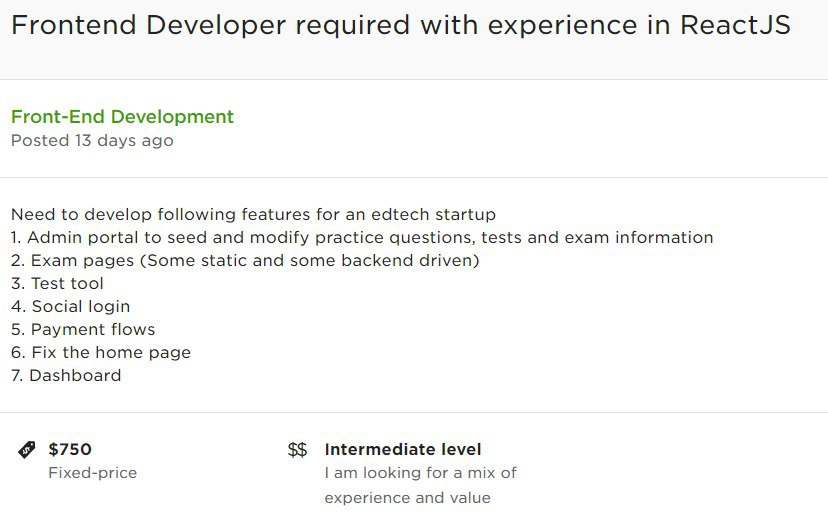The width and height of the screenshot is (828, 527).
Task: Click 'I am looking for a mix of' text
Action: click(x=421, y=473)
